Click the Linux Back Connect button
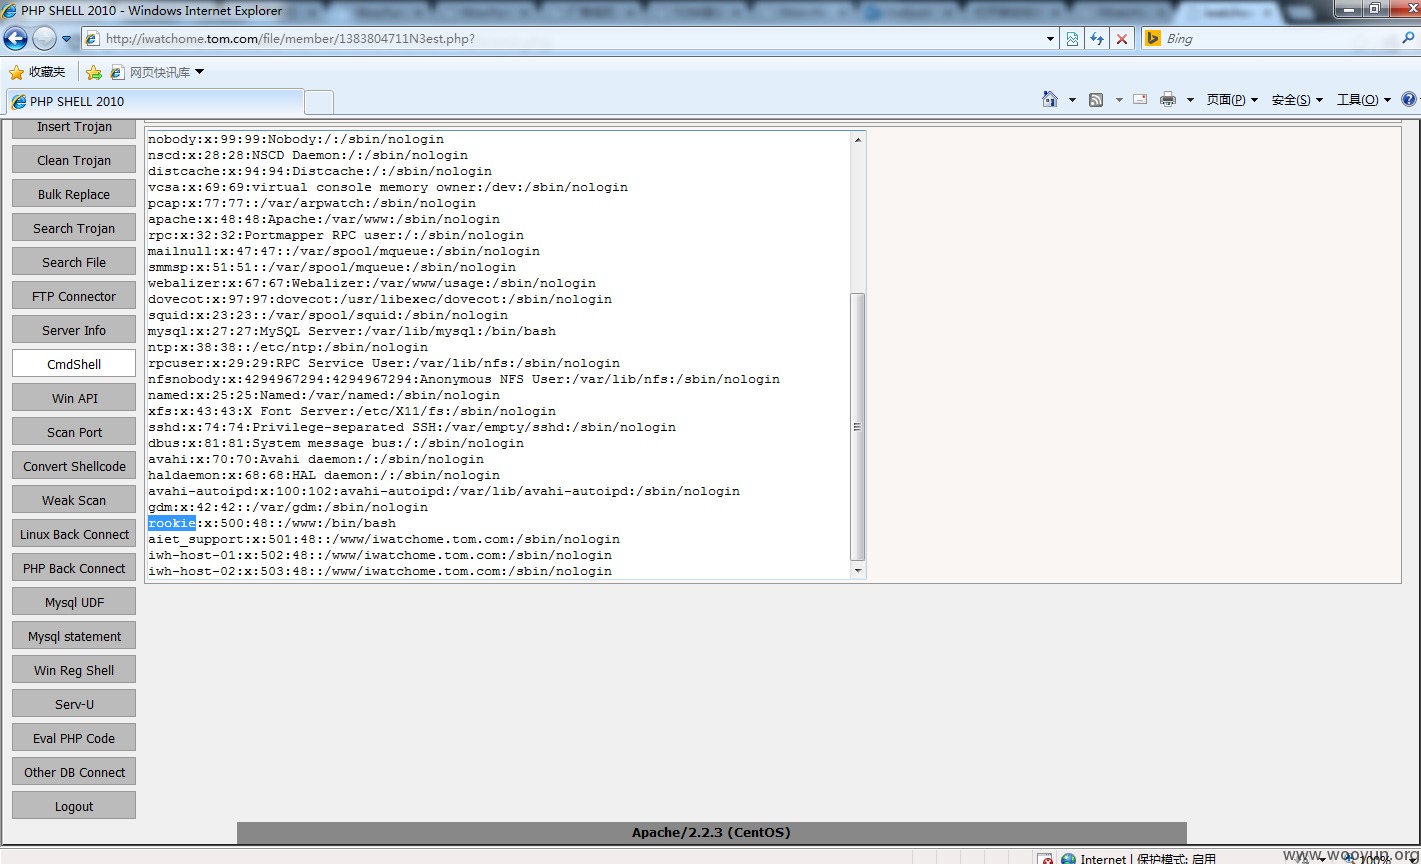1421x864 pixels. click(74, 534)
